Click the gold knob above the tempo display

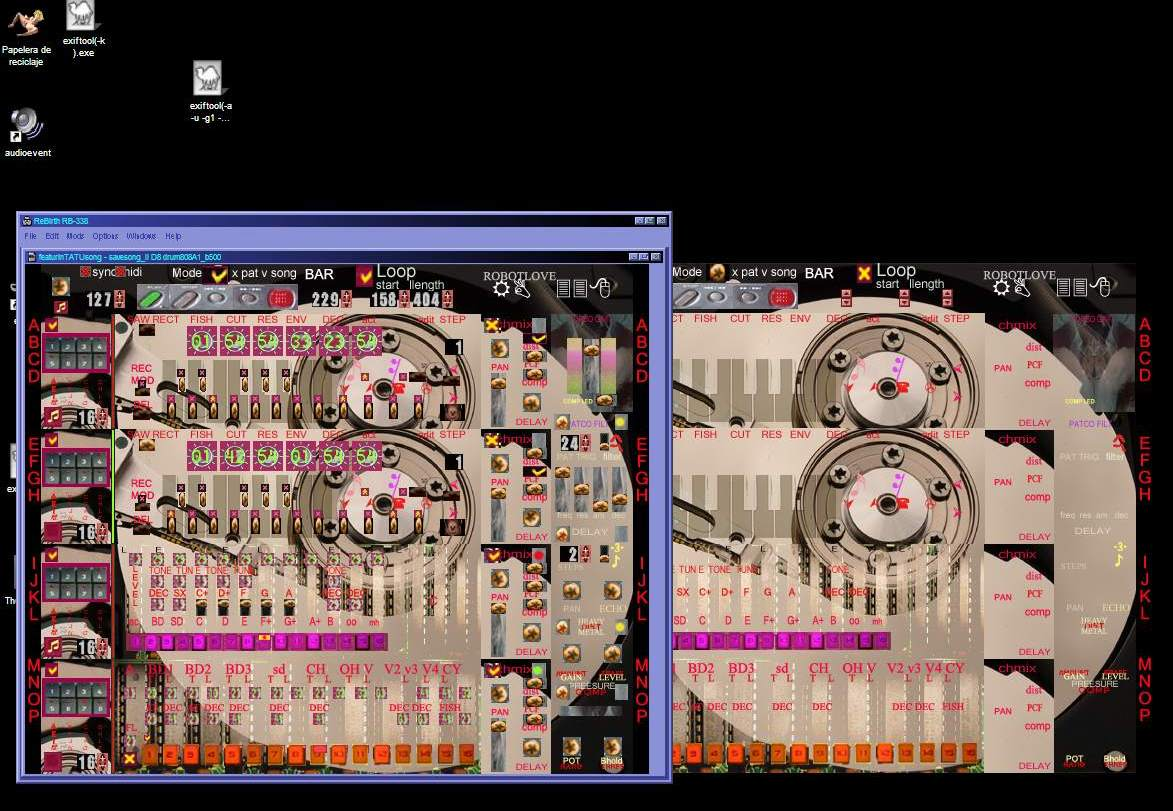61,286
